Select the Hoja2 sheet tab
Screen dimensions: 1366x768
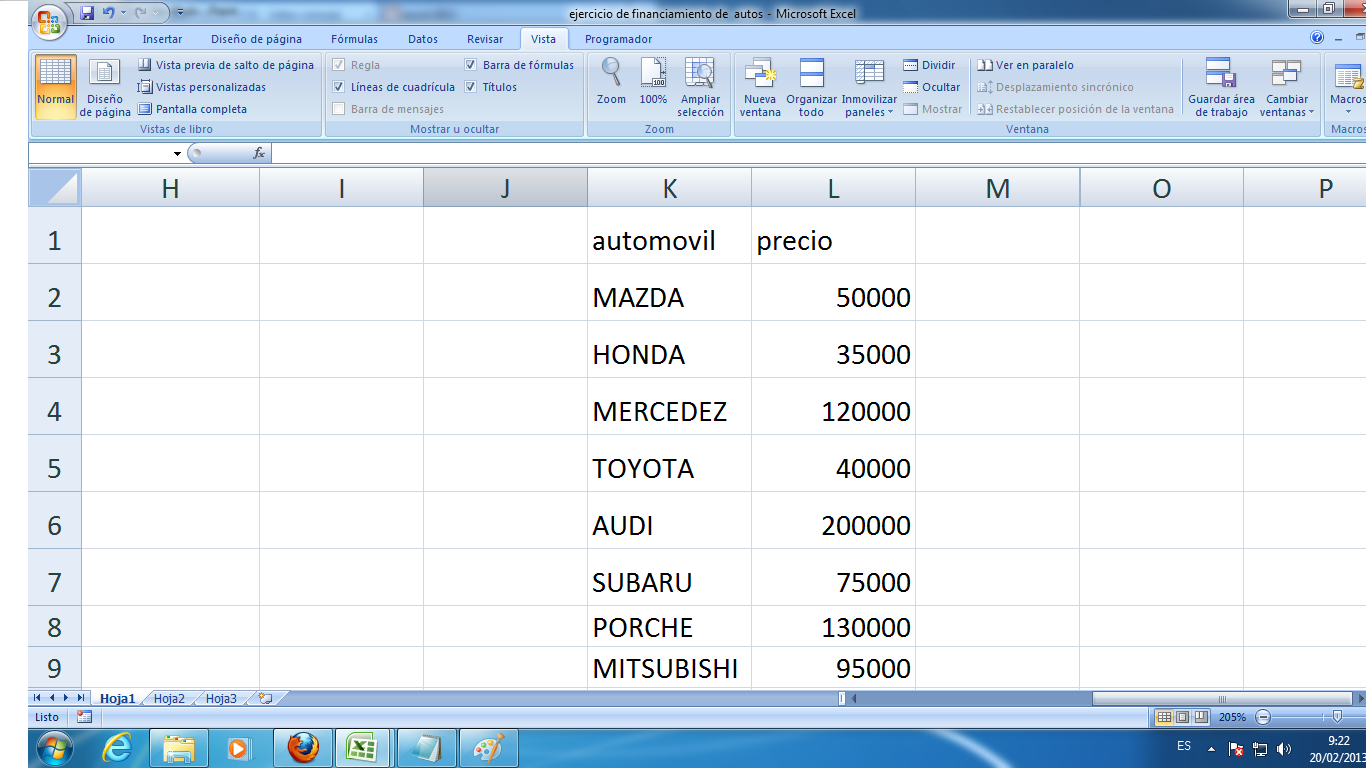pyautogui.click(x=167, y=699)
